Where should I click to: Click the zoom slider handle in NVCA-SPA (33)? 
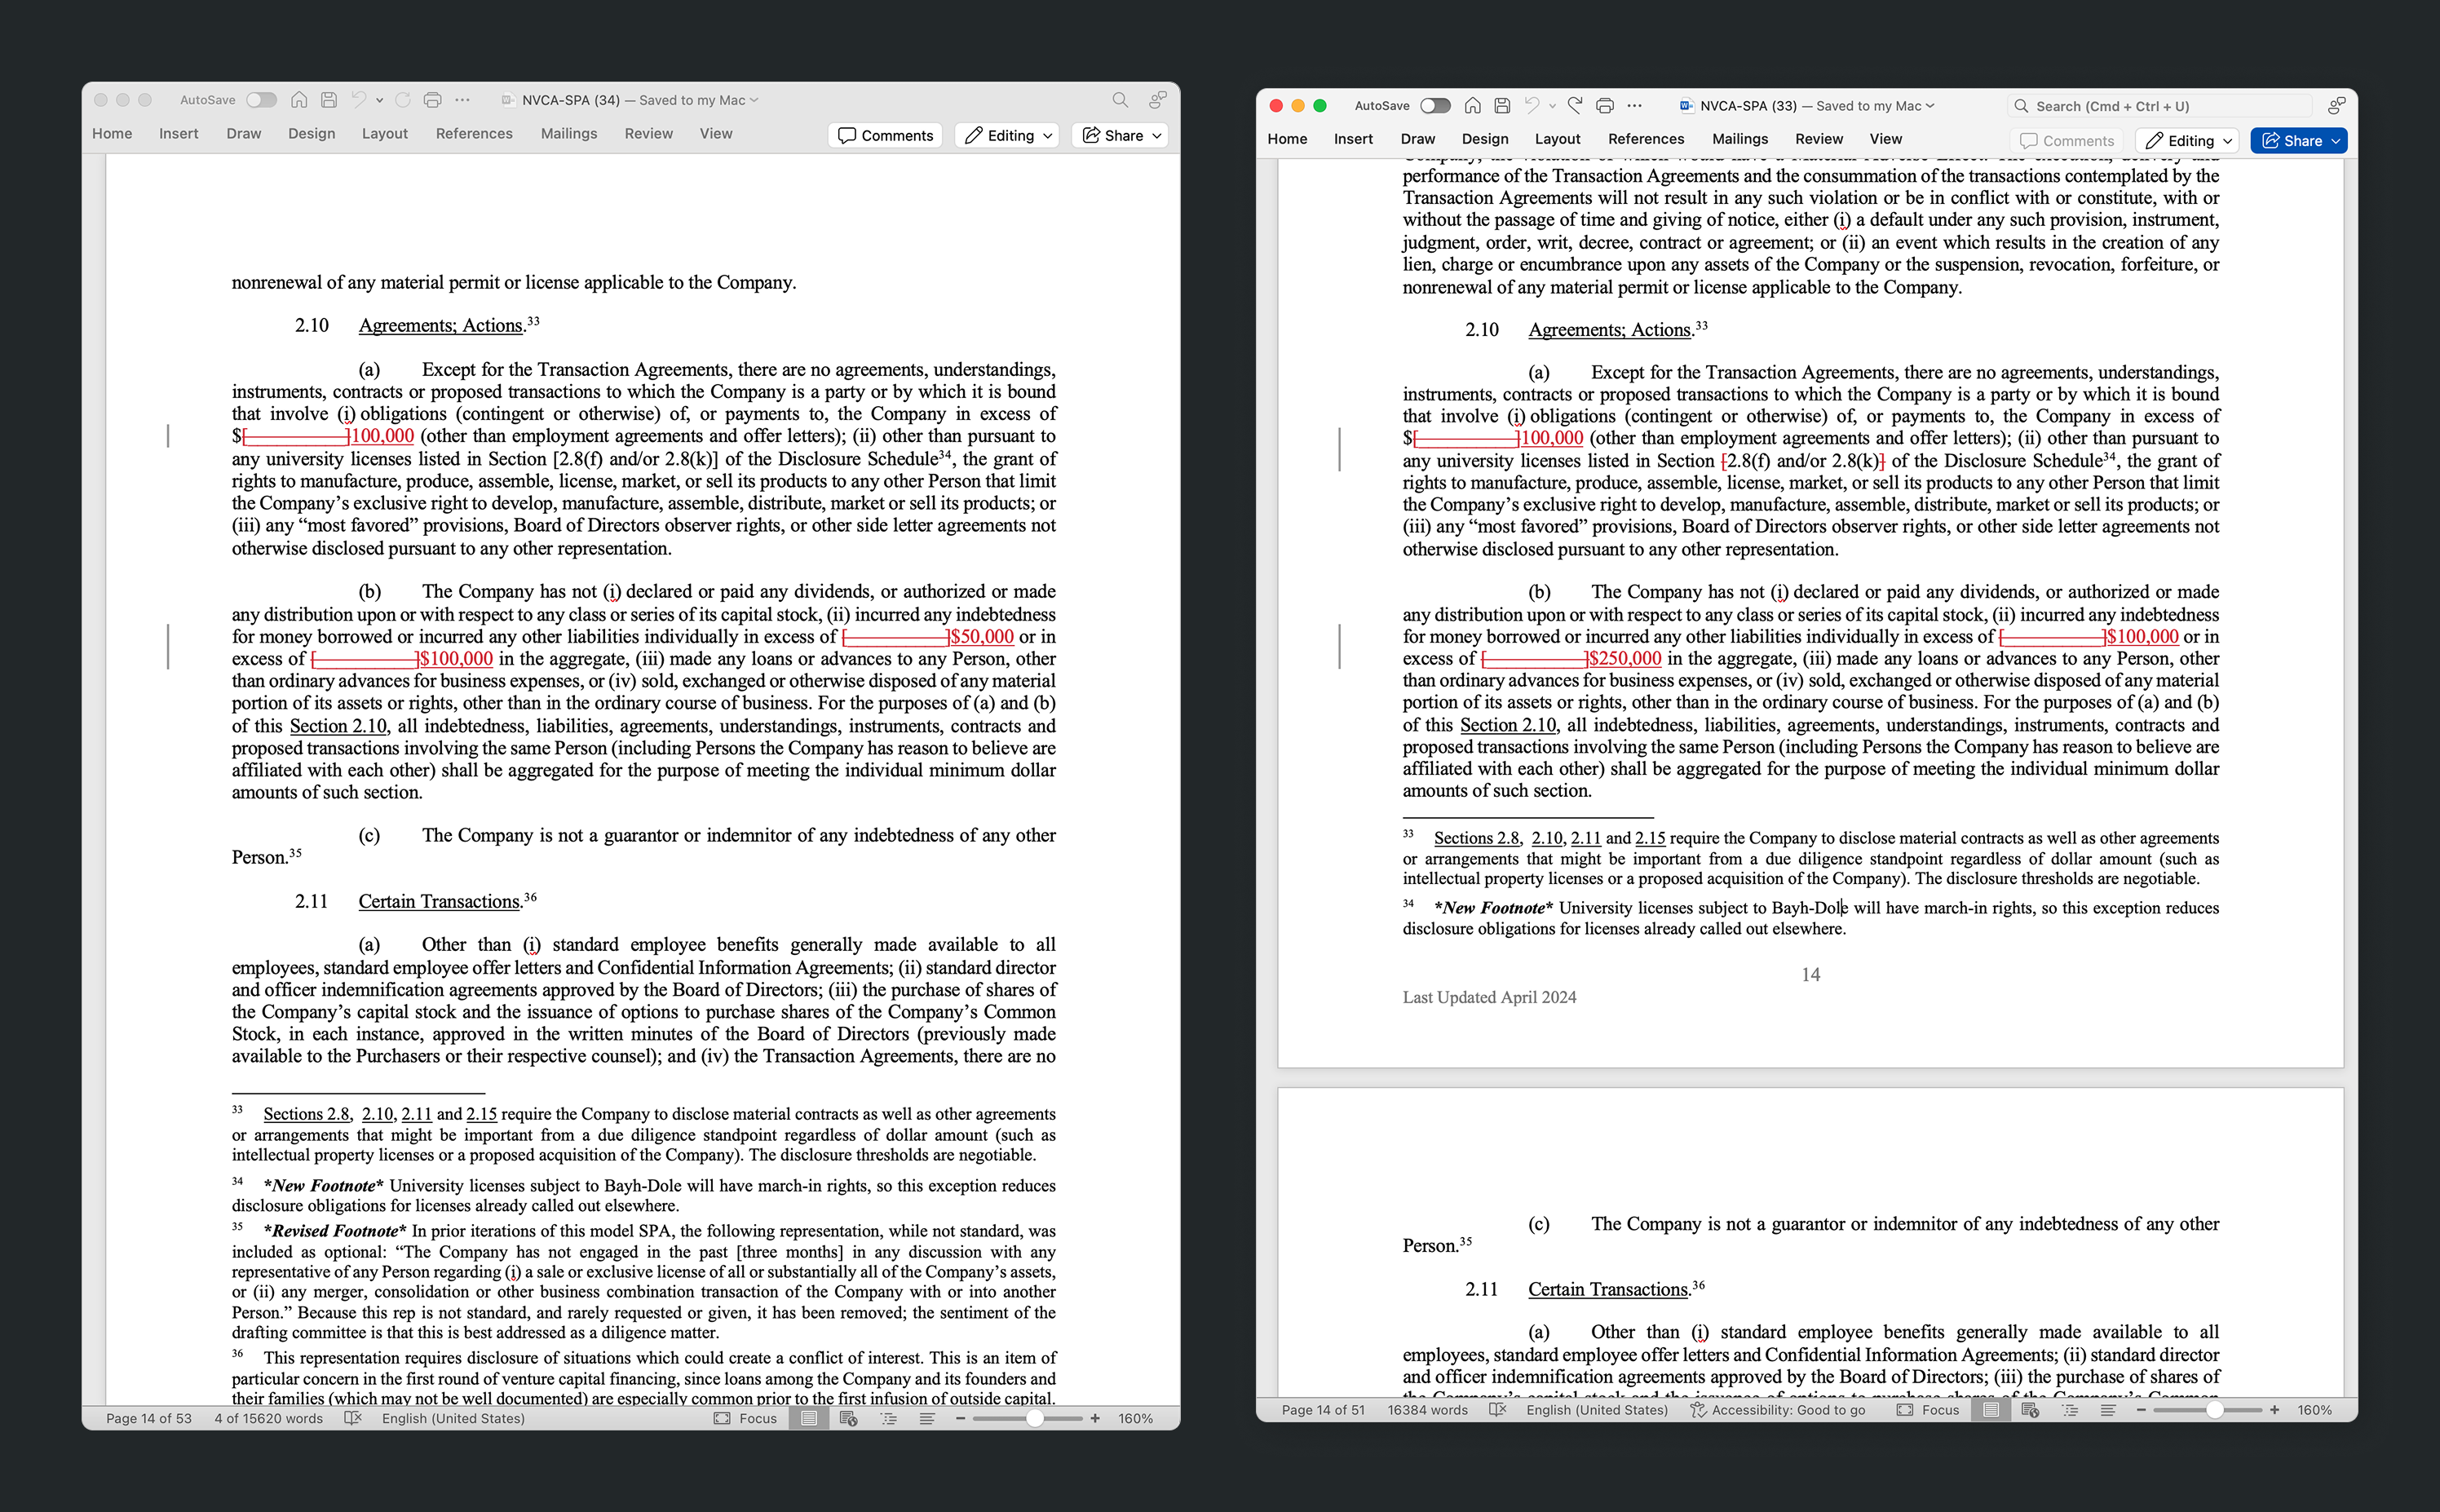click(x=2215, y=1410)
